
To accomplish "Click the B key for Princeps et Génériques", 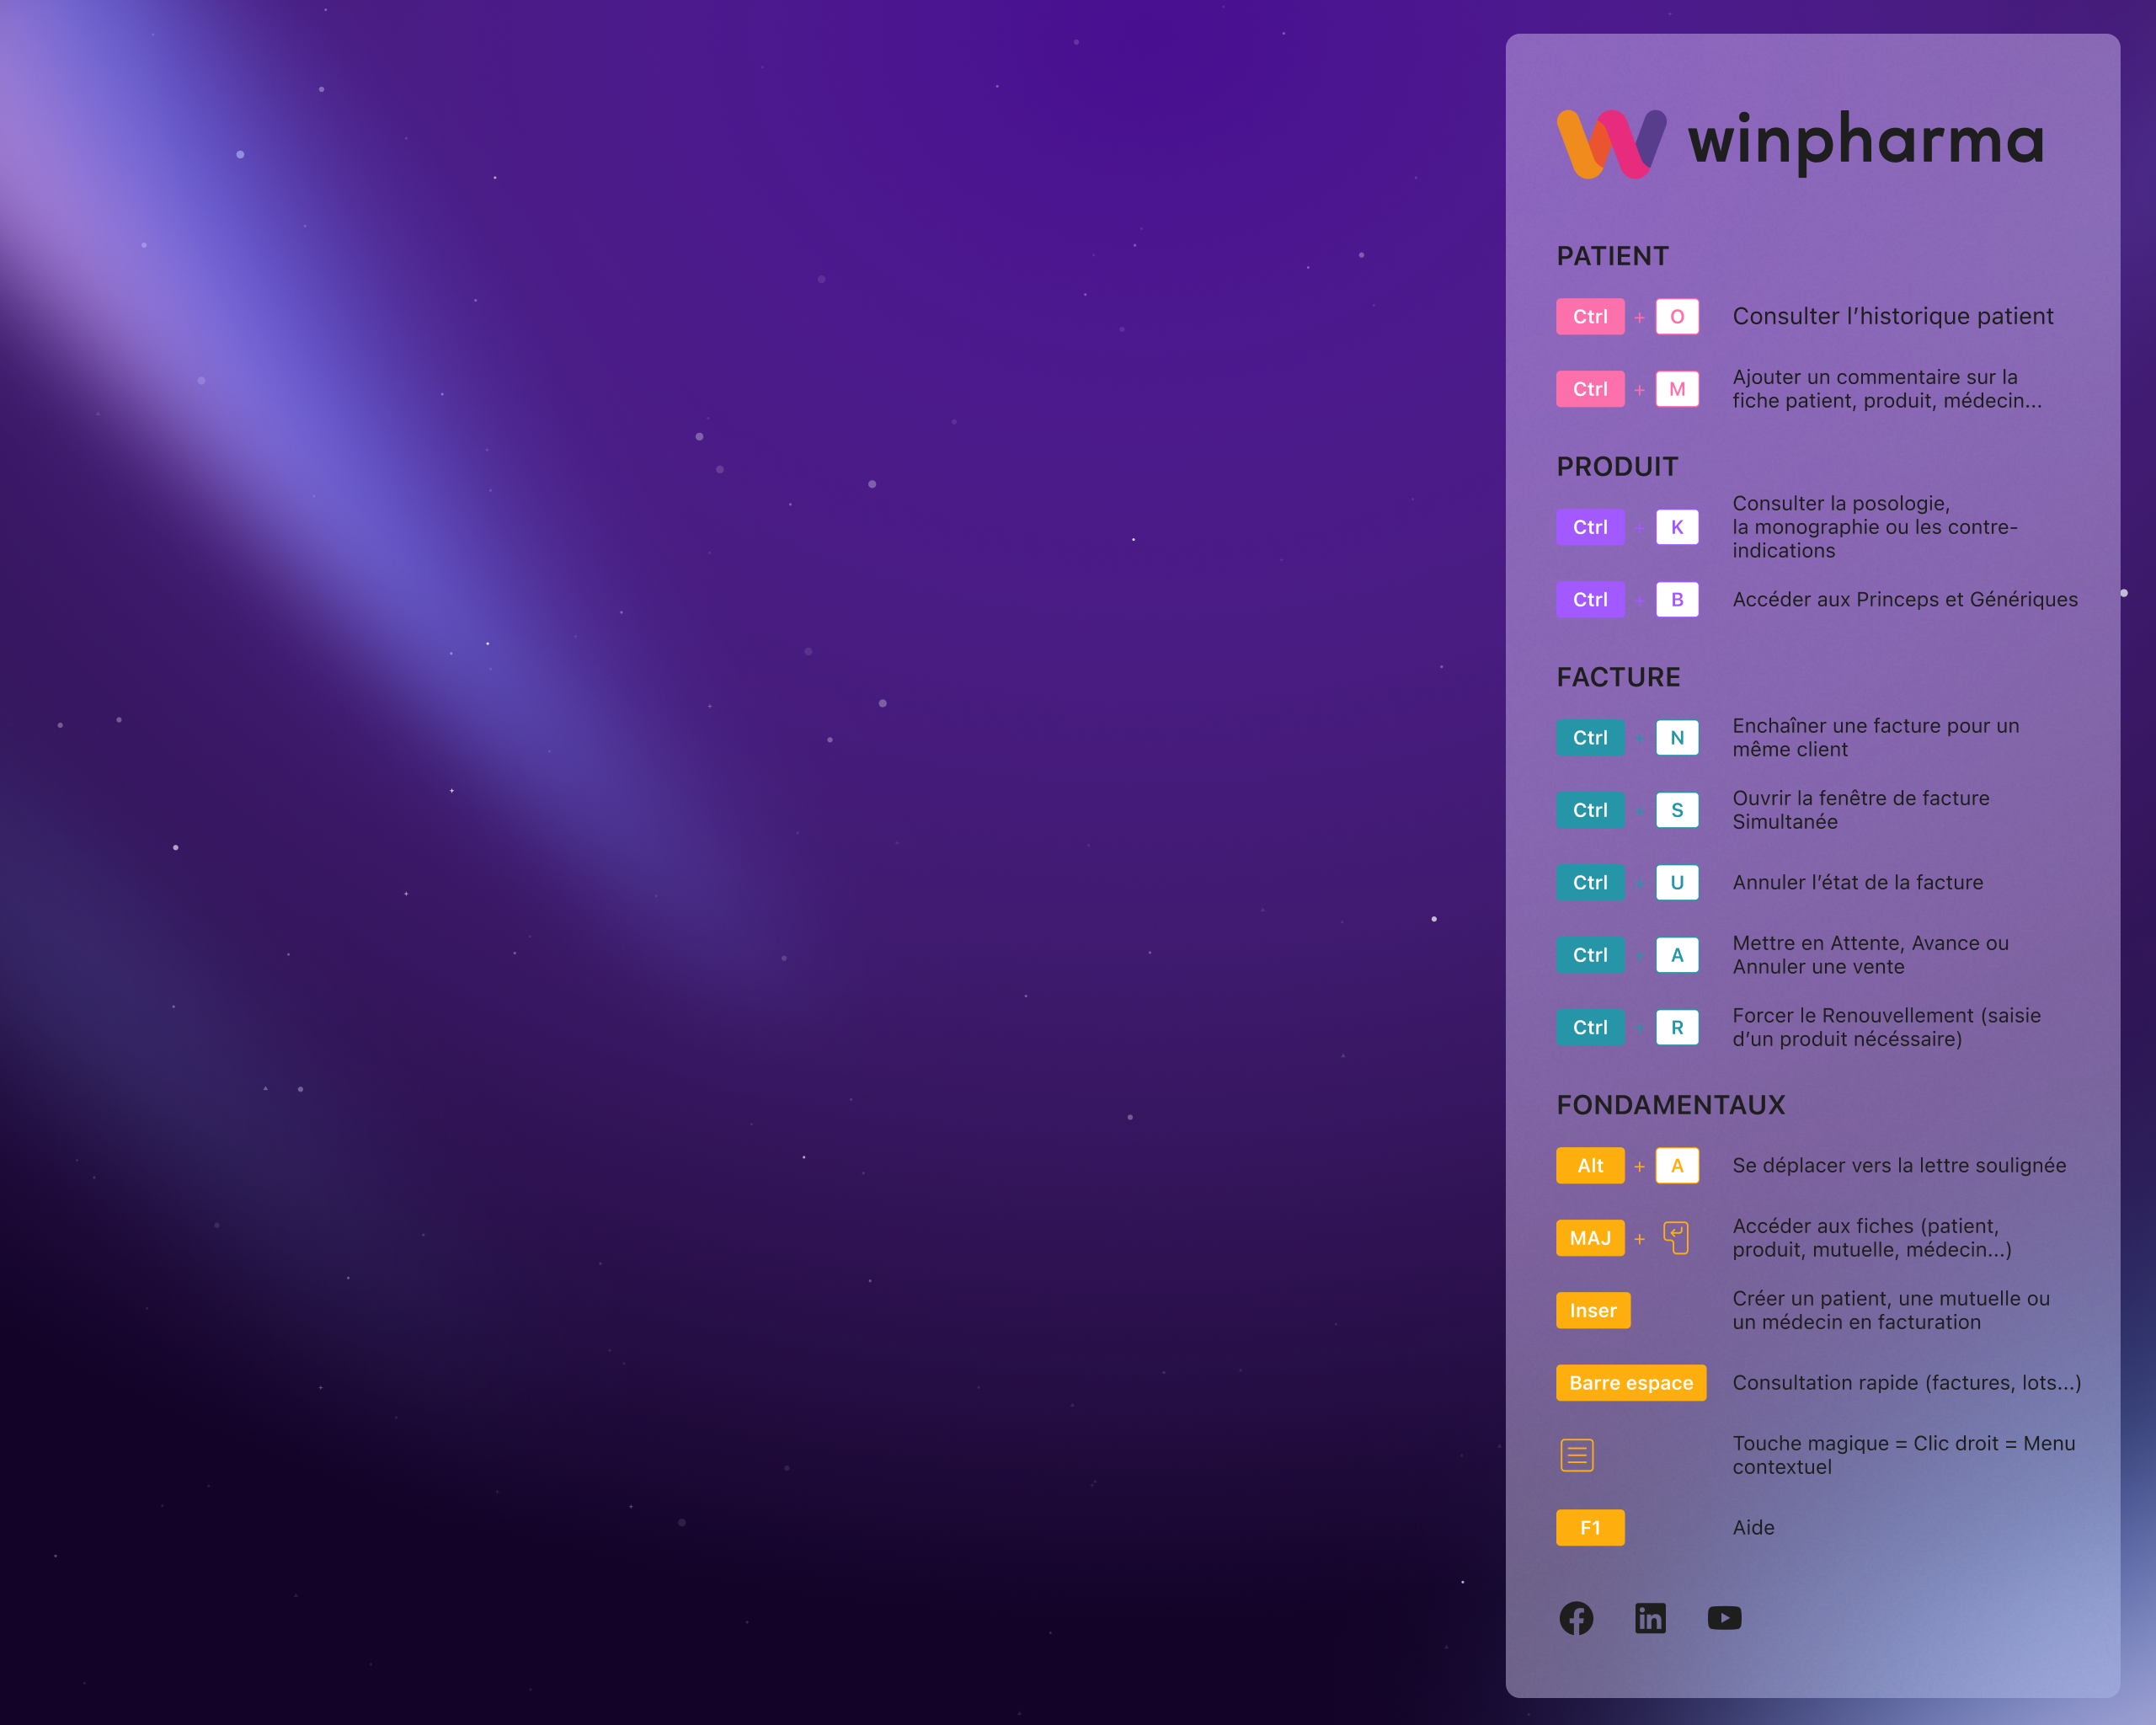I will tap(1677, 600).
